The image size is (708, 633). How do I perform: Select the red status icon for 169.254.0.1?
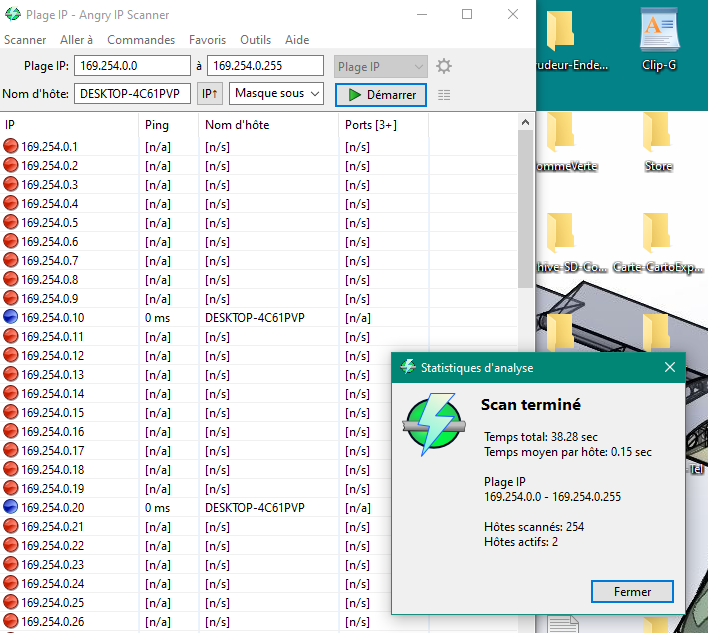click(10, 146)
